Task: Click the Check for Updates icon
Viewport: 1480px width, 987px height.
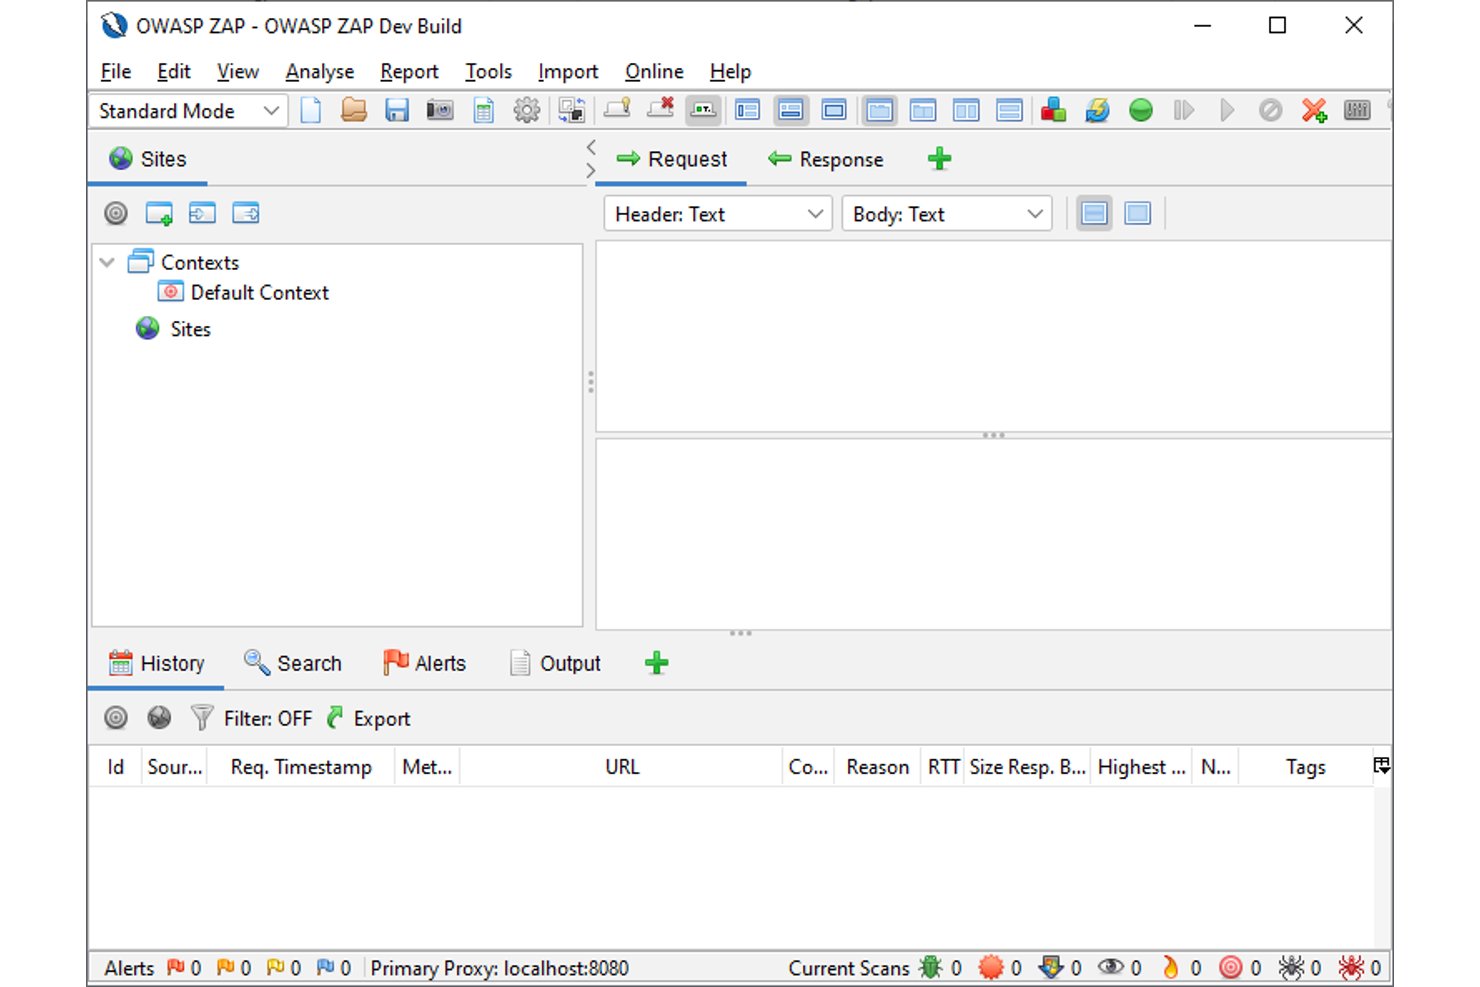Action: [1097, 110]
